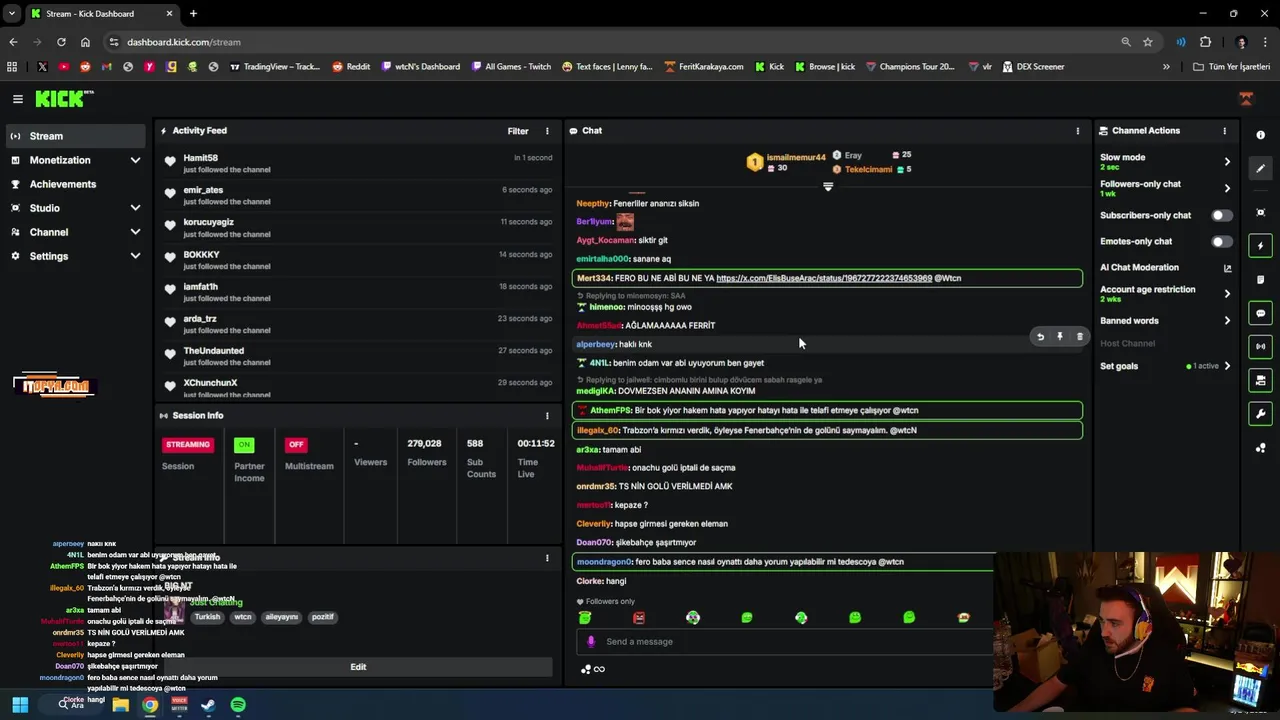Click the points bubbles icon below message box
The width and height of the screenshot is (1280, 720).
pos(586,669)
